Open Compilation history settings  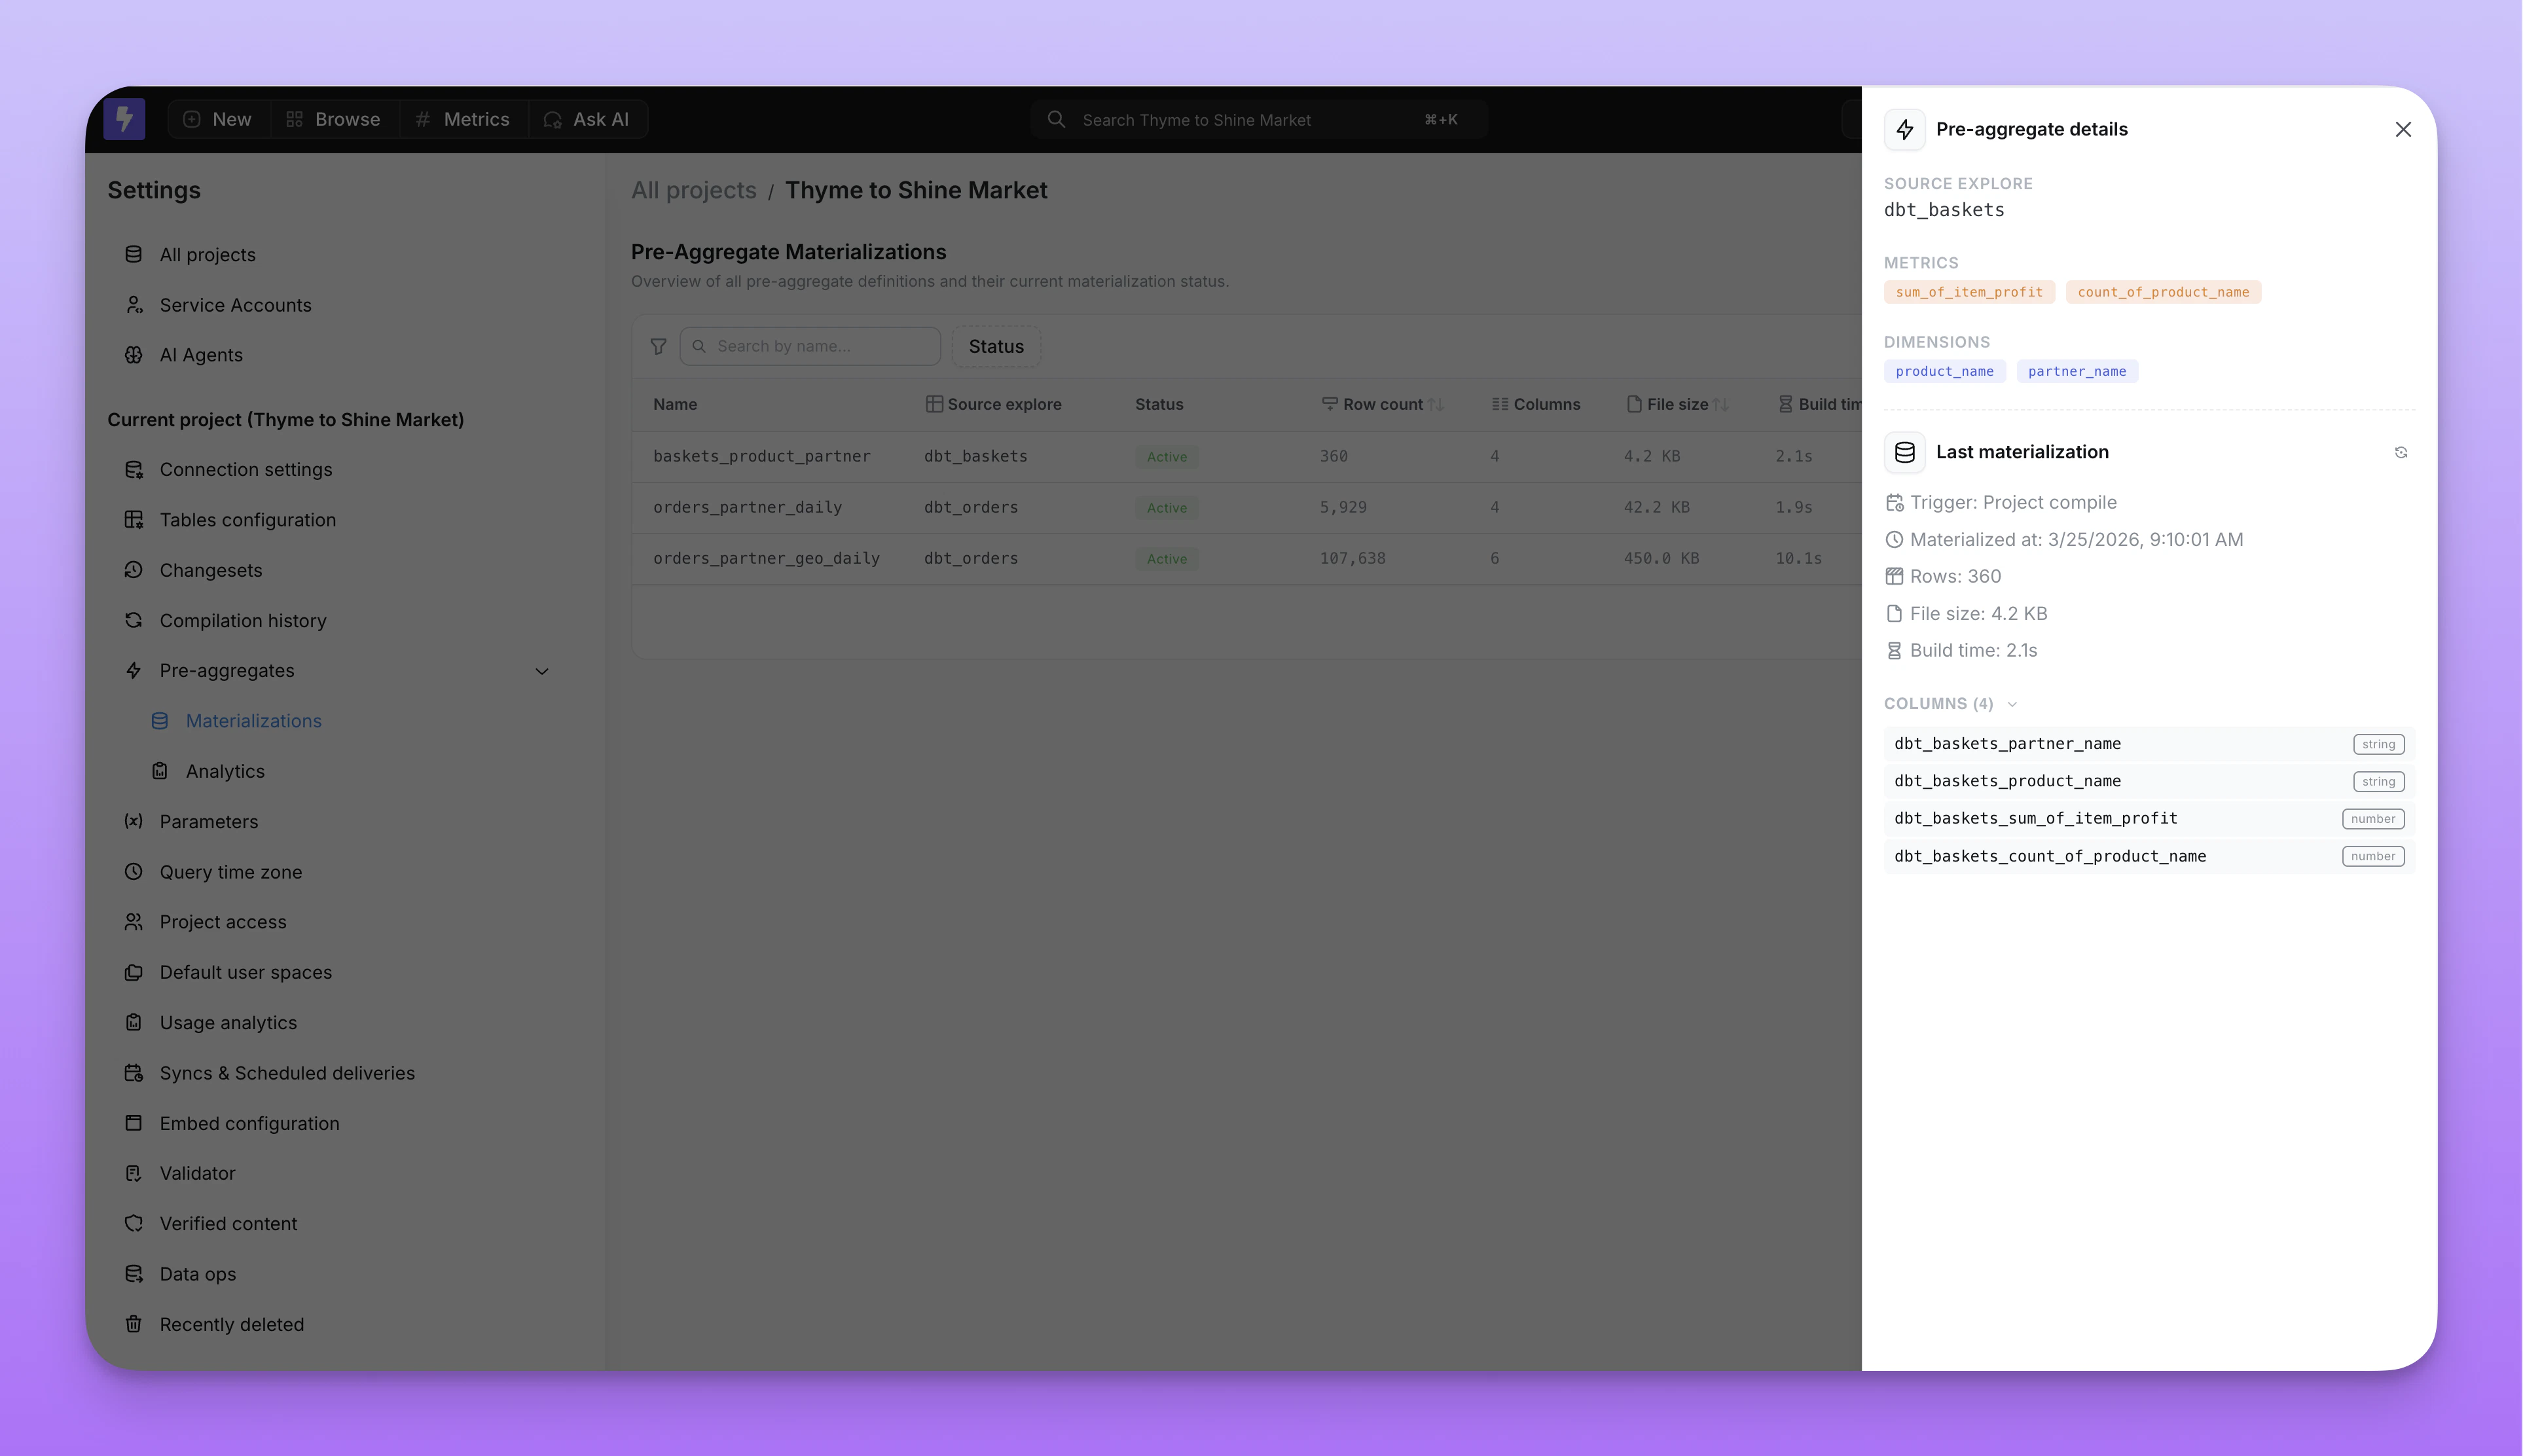pyautogui.click(x=243, y=621)
